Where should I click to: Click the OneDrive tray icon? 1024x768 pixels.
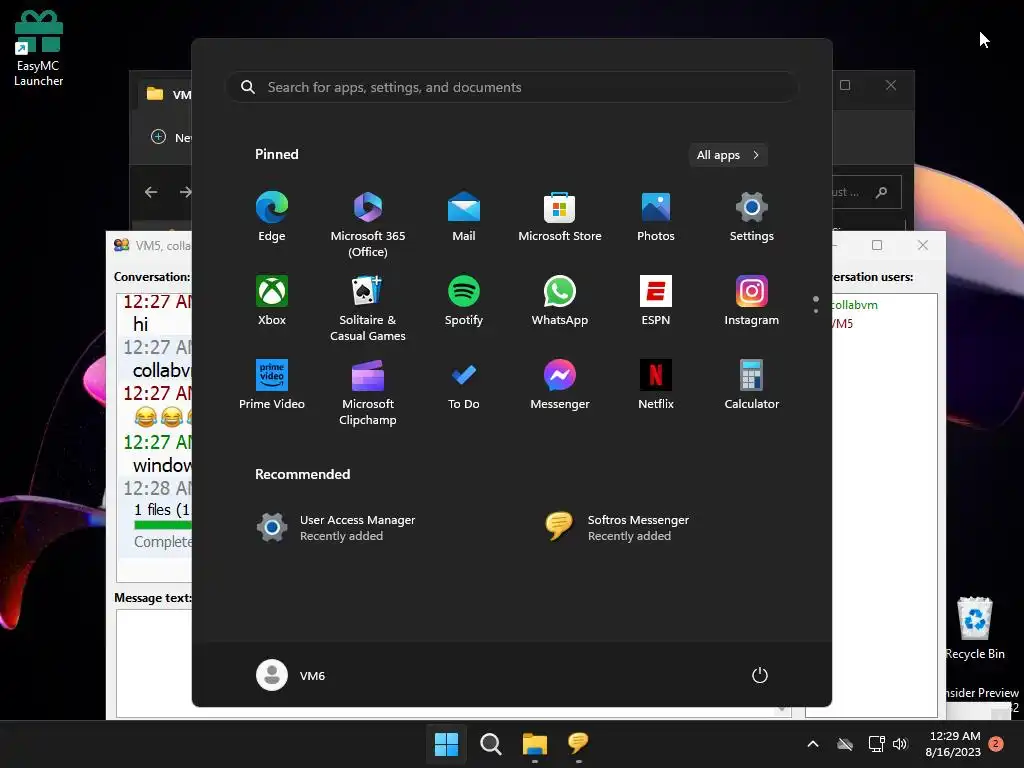[x=845, y=744]
